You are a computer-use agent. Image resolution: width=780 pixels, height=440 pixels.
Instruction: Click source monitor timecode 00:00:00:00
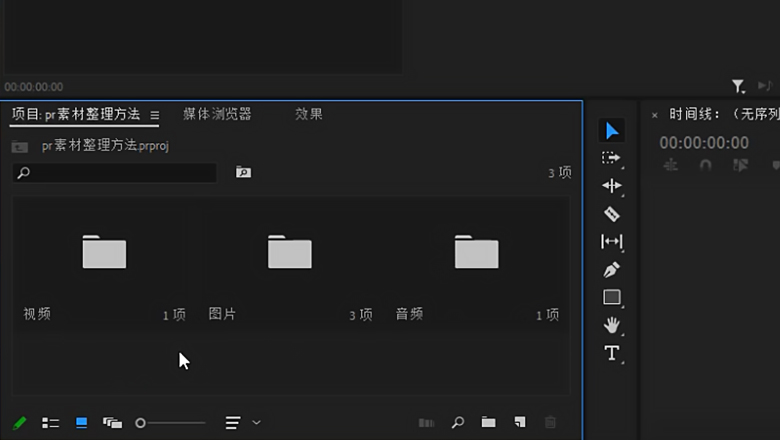pyautogui.click(x=34, y=87)
